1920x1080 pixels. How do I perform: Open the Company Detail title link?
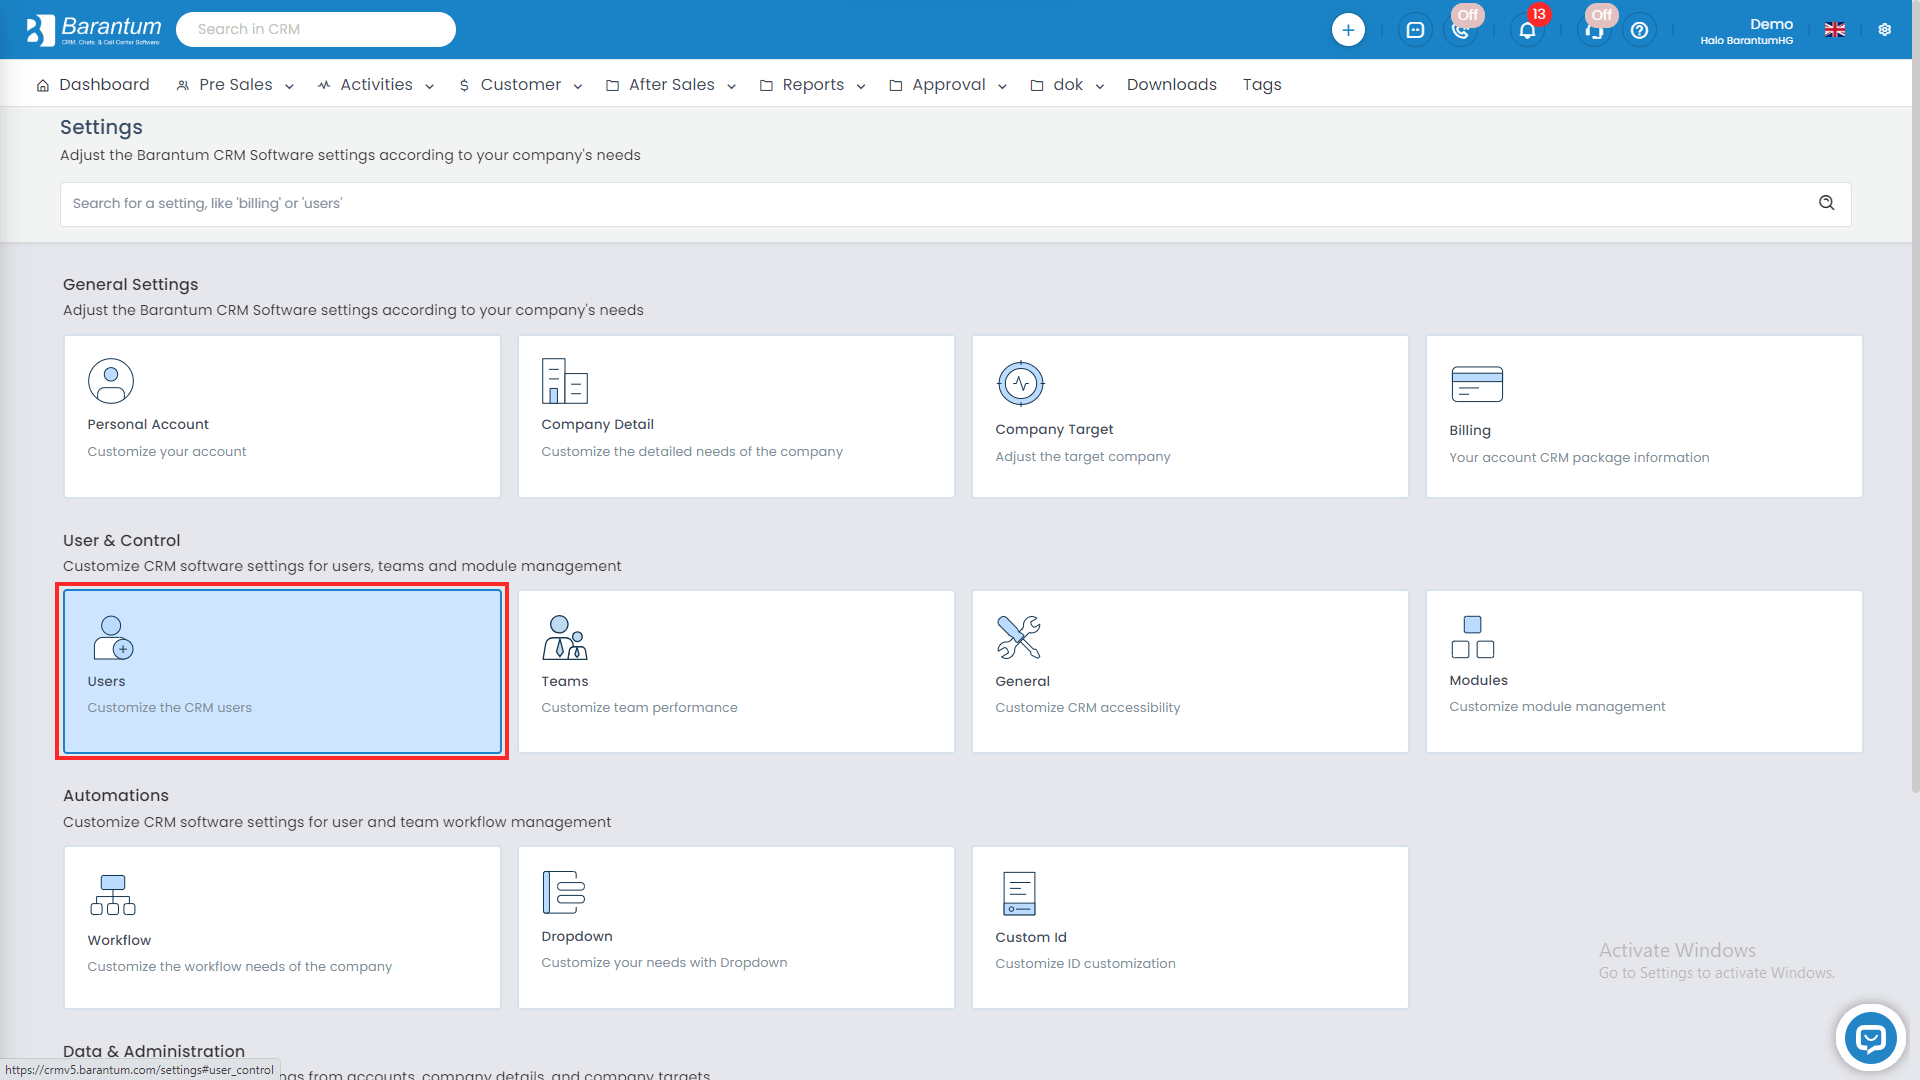coord(597,425)
